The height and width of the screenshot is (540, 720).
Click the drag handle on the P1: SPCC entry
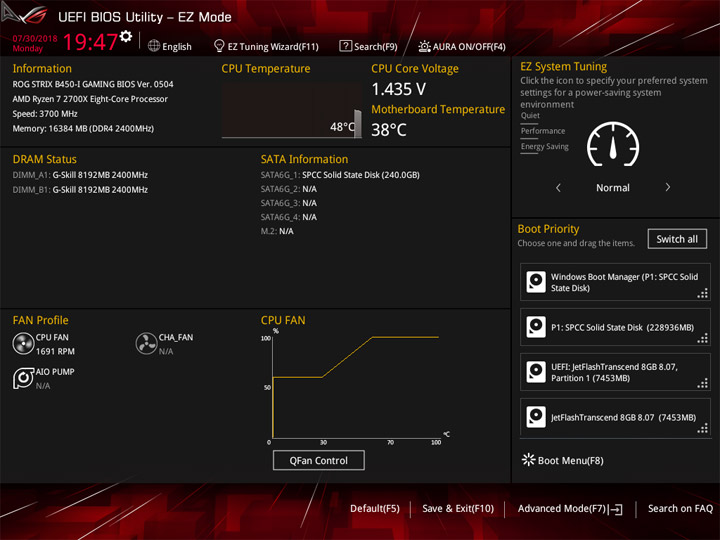(703, 339)
